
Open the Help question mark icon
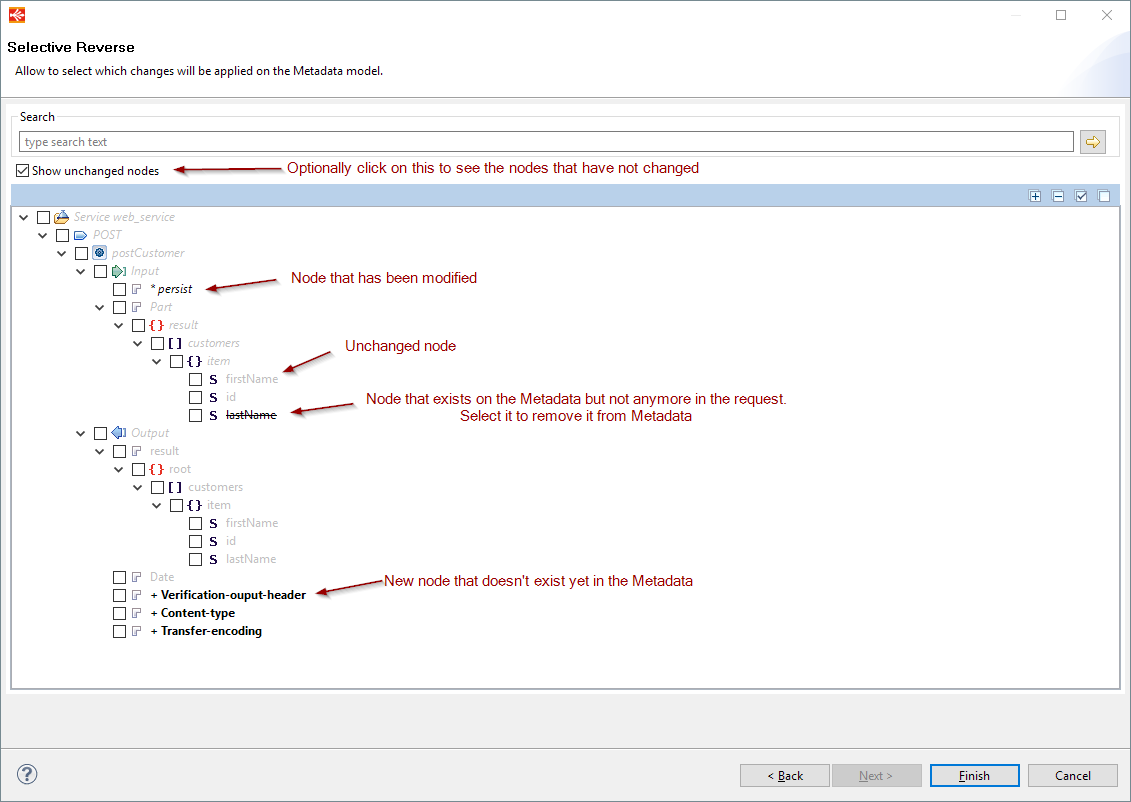27,774
